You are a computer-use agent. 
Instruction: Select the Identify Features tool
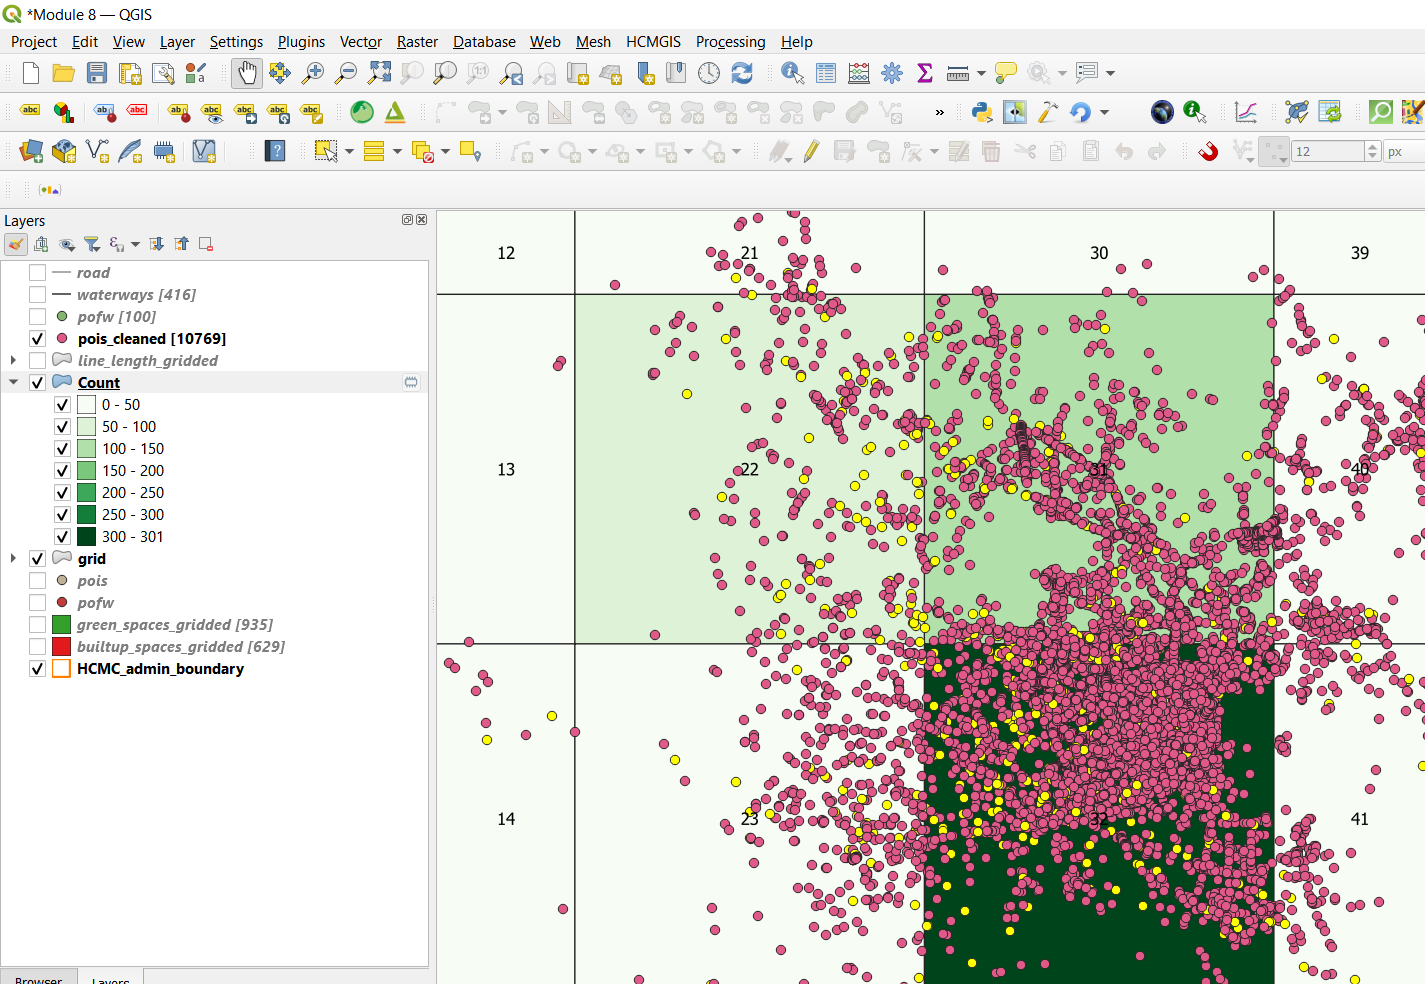(x=793, y=73)
